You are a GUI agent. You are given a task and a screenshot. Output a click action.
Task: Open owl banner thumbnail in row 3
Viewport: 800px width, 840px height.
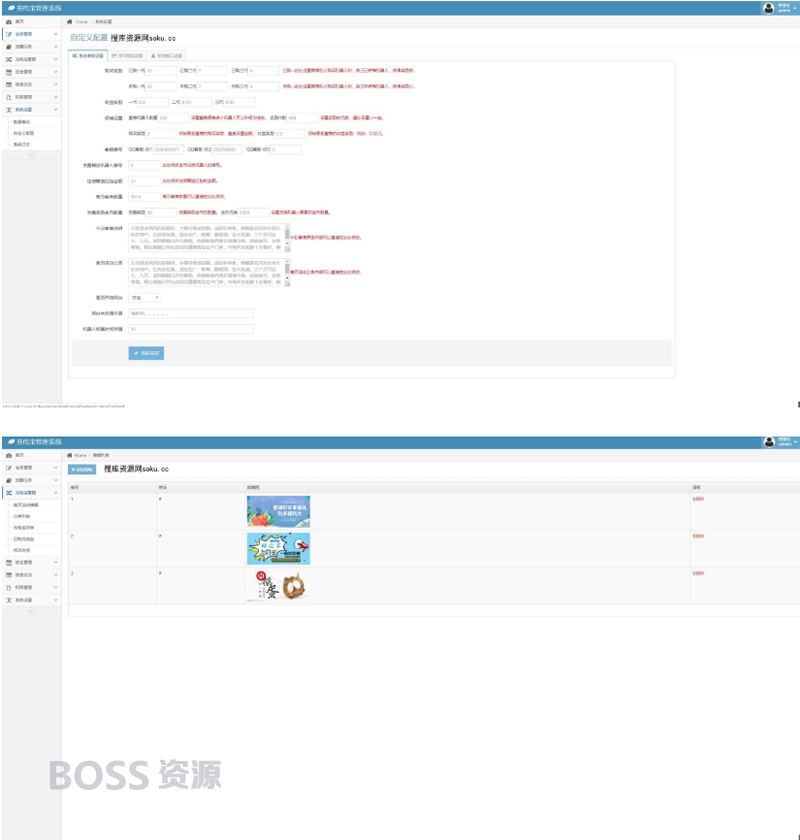point(278,586)
